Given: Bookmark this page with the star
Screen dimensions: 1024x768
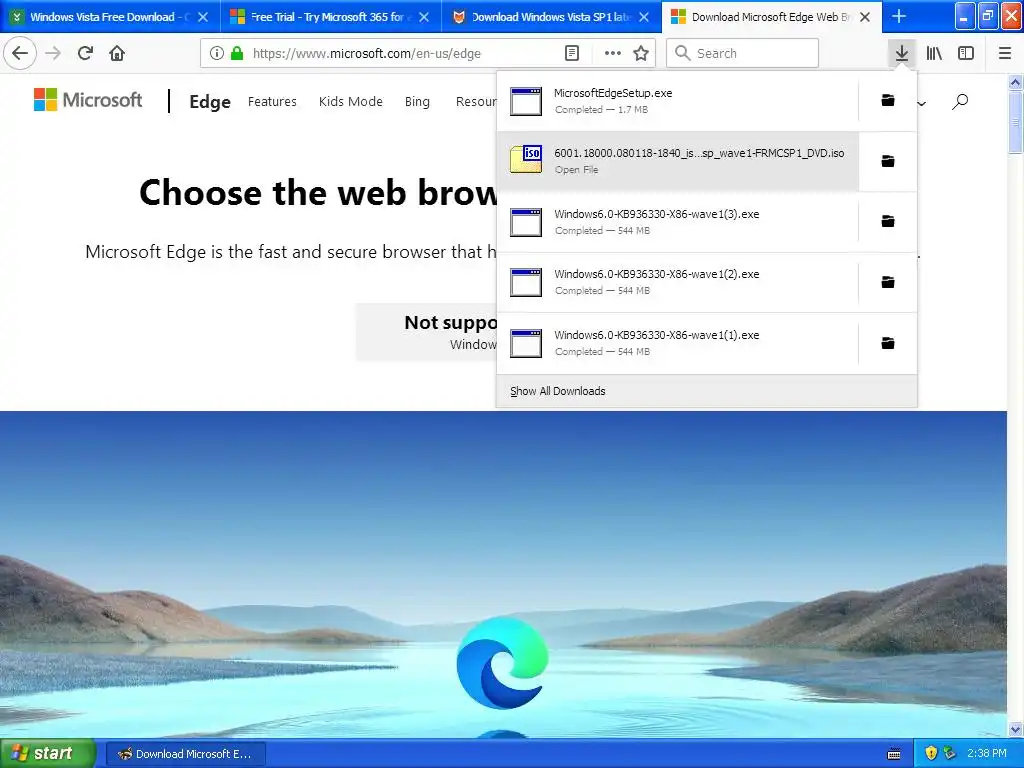Looking at the screenshot, I should [641, 54].
